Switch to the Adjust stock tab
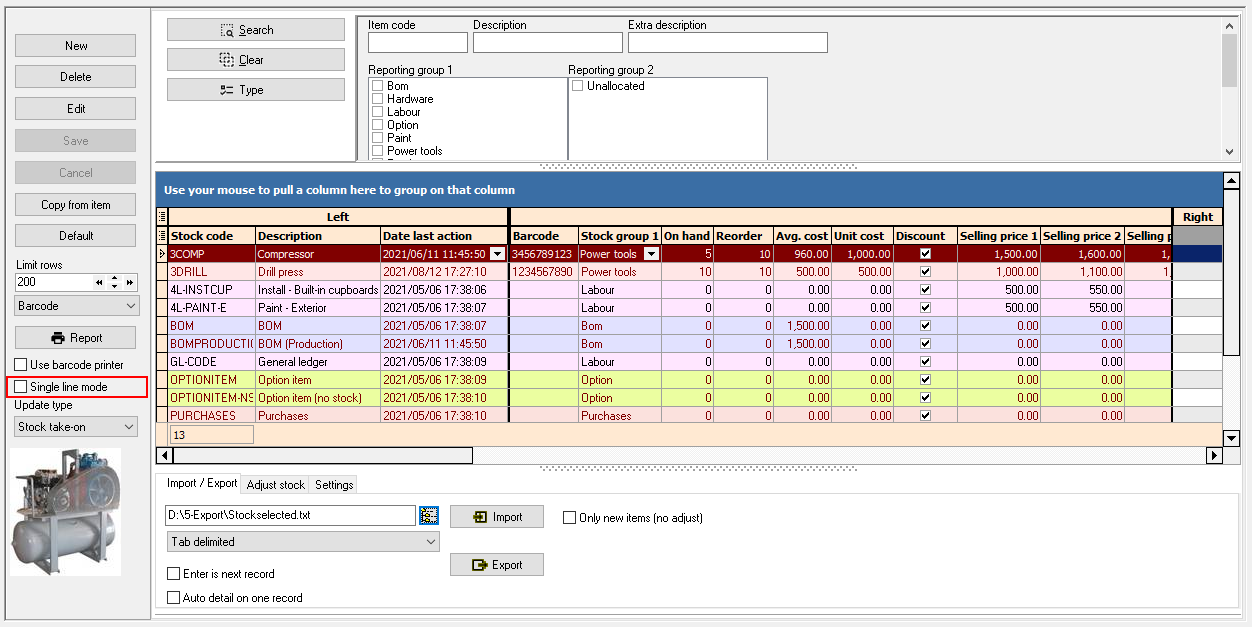The image size is (1252, 627). click(x=276, y=485)
